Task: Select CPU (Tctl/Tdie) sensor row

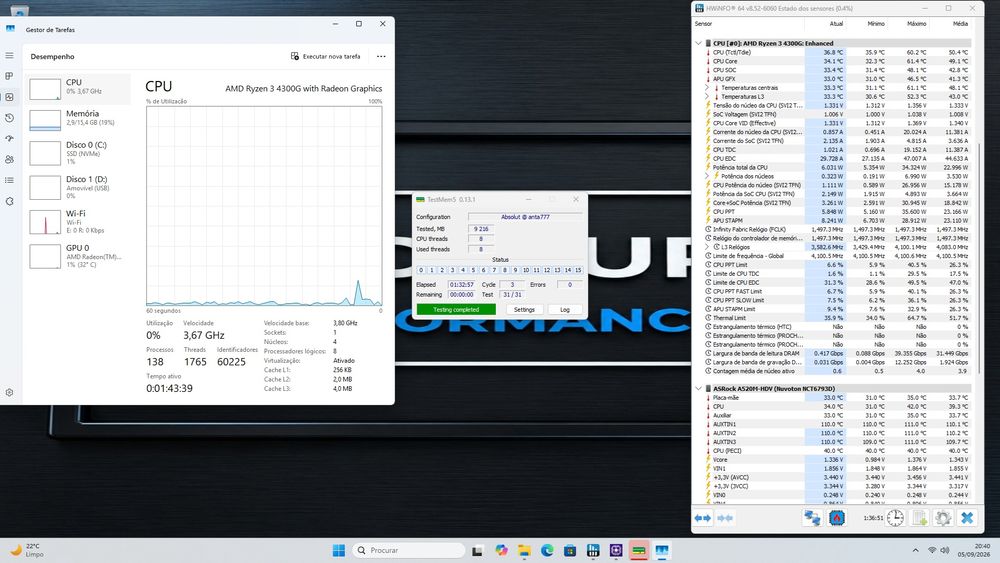Action: pos(837,52)
